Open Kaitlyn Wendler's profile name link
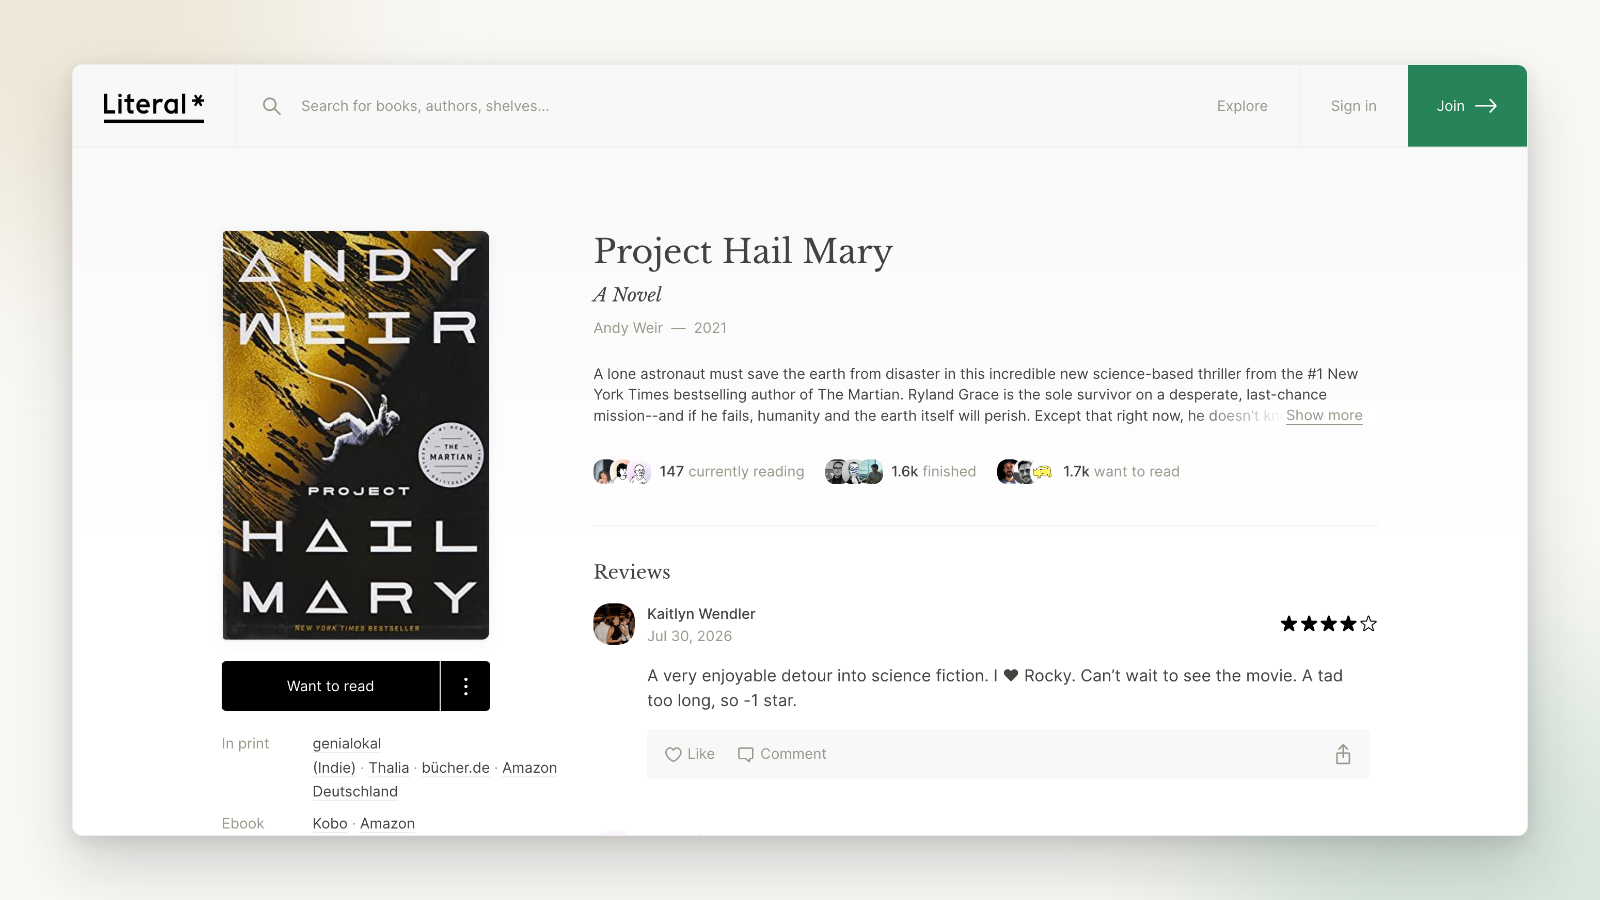The width and height of the screenshot is (1600, 900). point(701,614)
